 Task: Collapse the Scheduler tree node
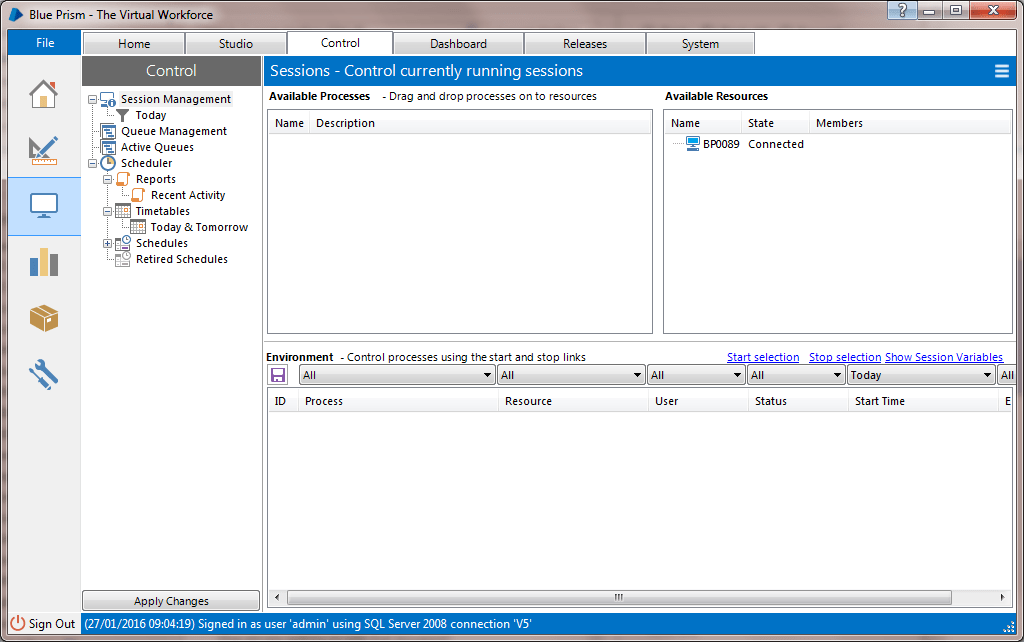[93, 163]
